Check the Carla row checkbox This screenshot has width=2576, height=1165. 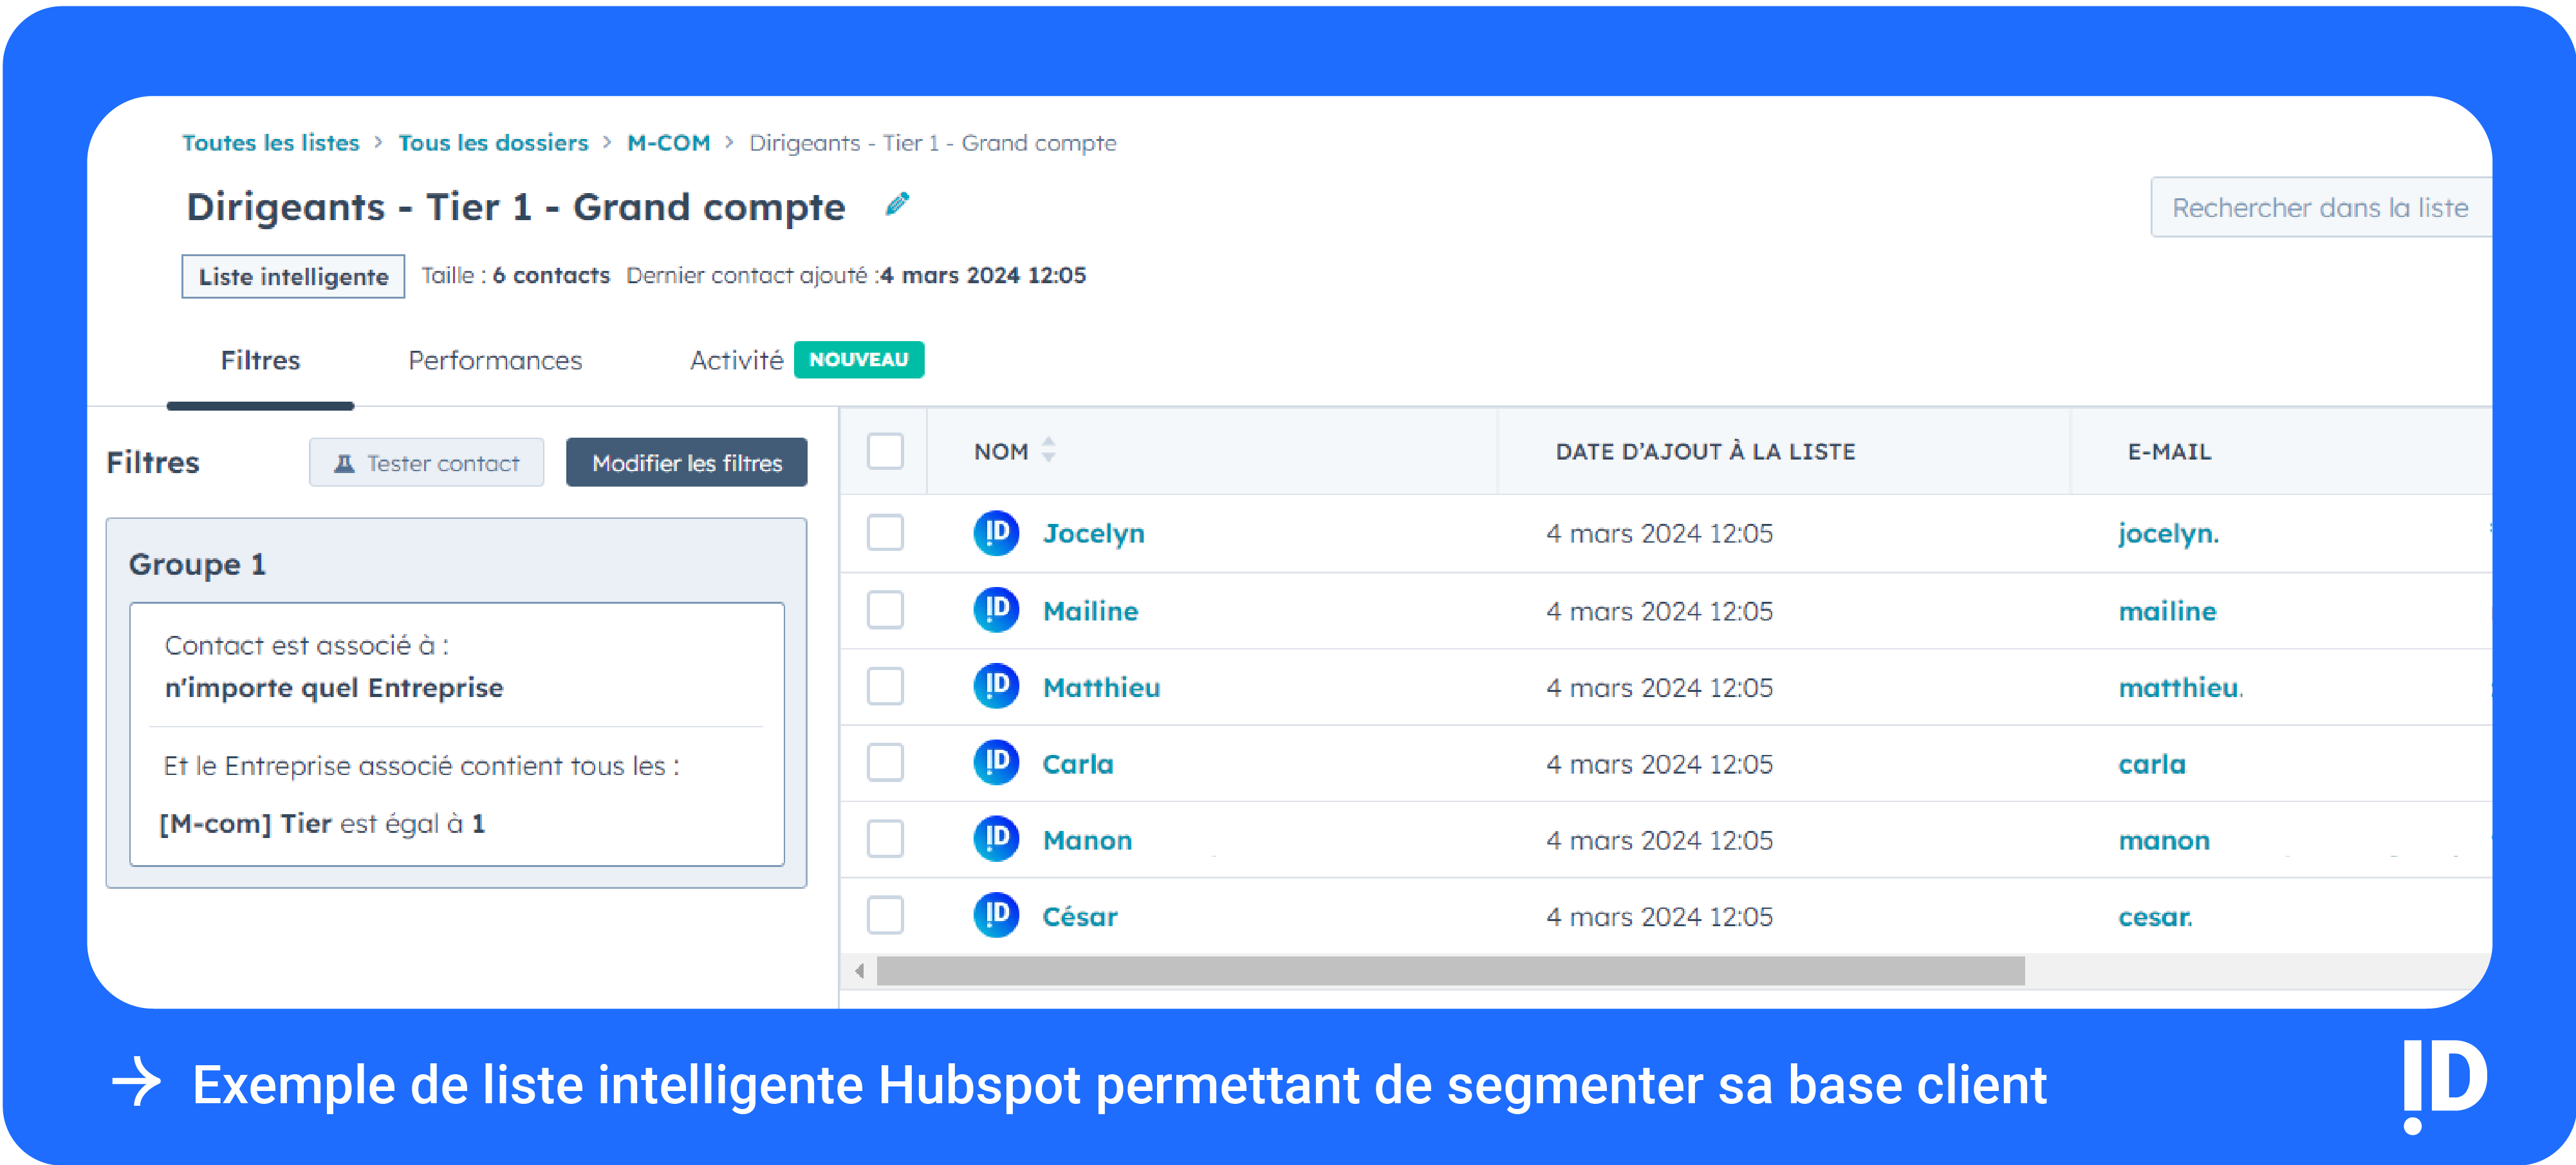coord(885,763)
